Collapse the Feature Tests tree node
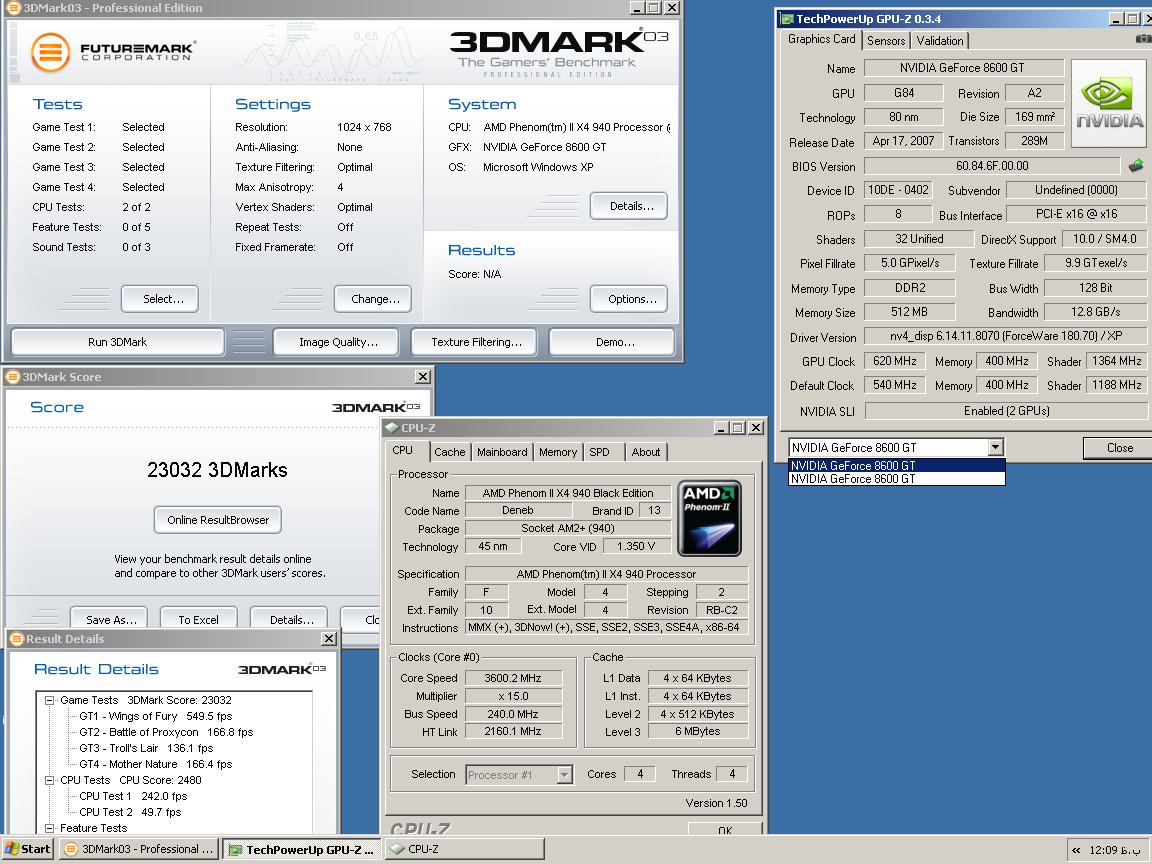 coord(50,828)
